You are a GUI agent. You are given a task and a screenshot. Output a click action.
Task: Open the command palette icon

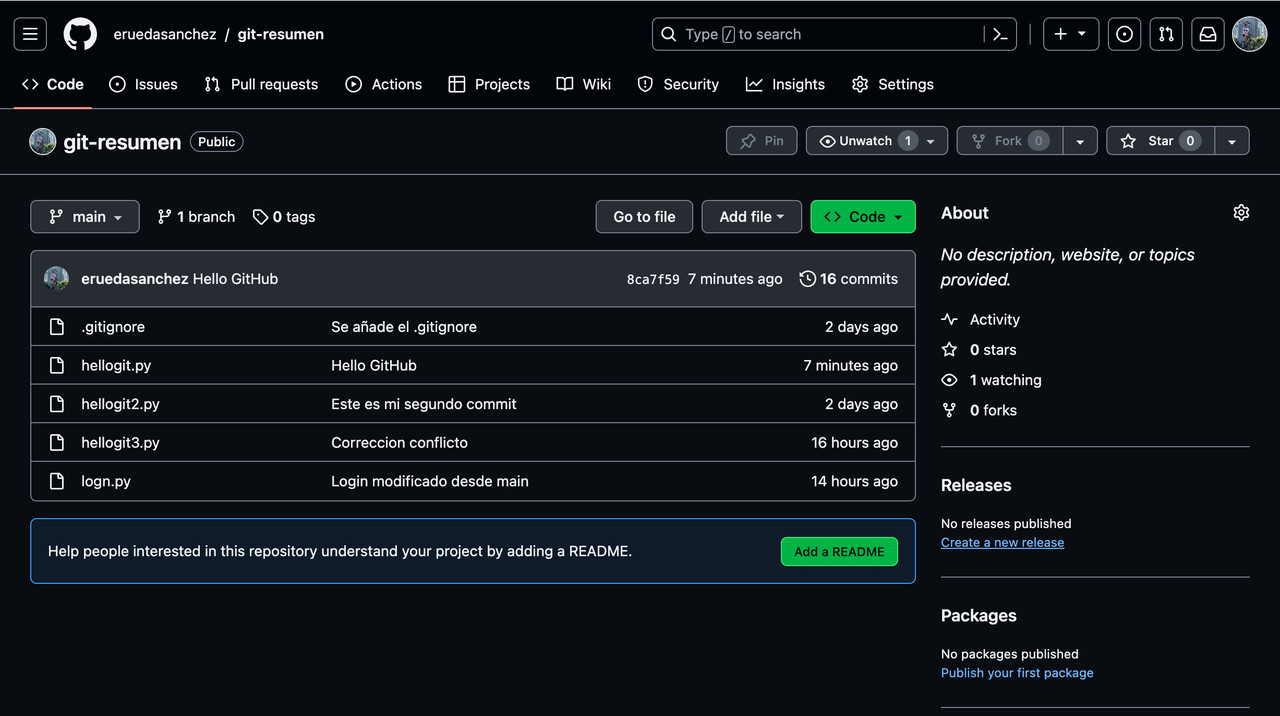pyautogui.click(x=1000, y=34)
